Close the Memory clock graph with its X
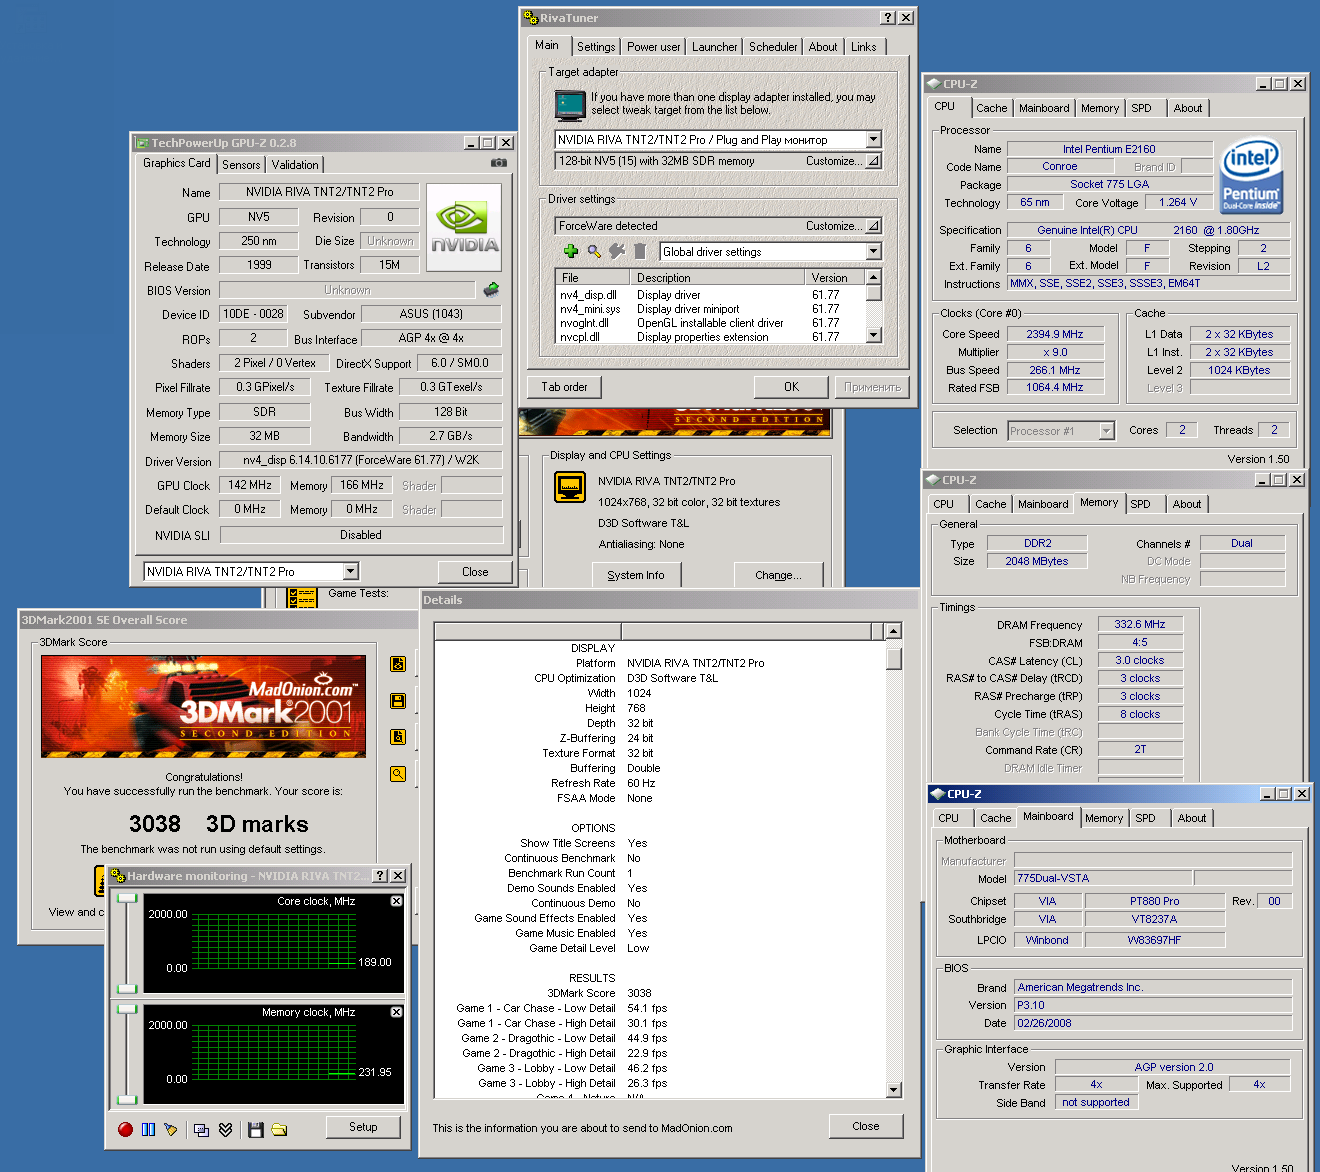This screenshot has height=1172, width=1320. 396,1012
